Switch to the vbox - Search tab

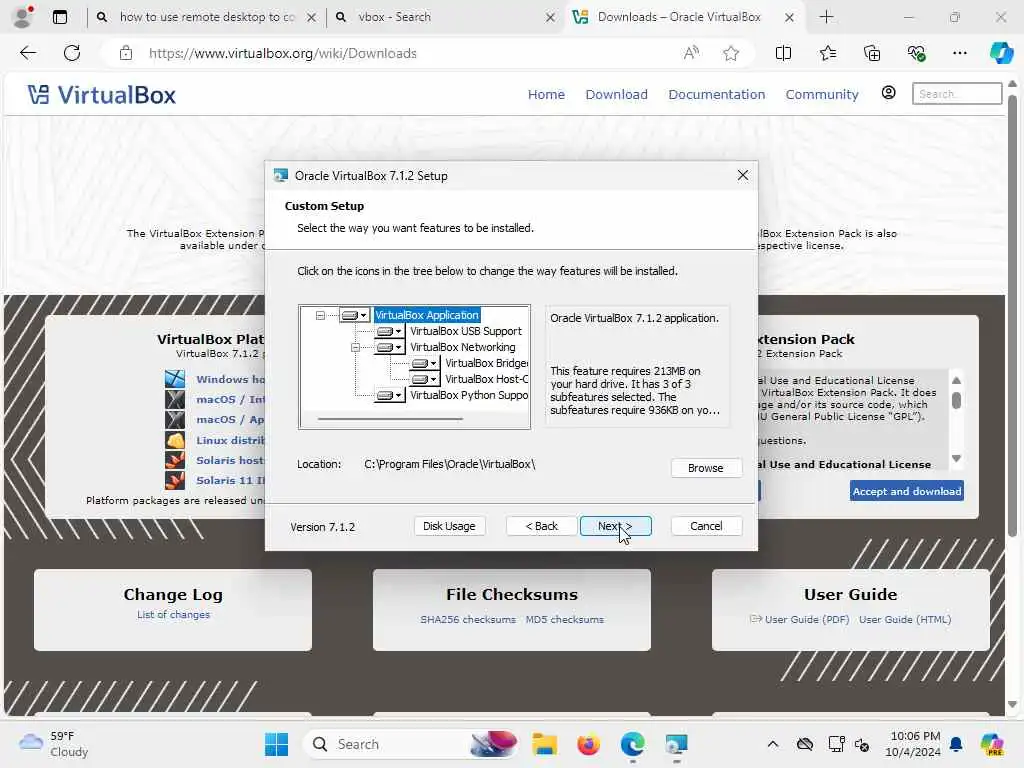pos(444,17)
